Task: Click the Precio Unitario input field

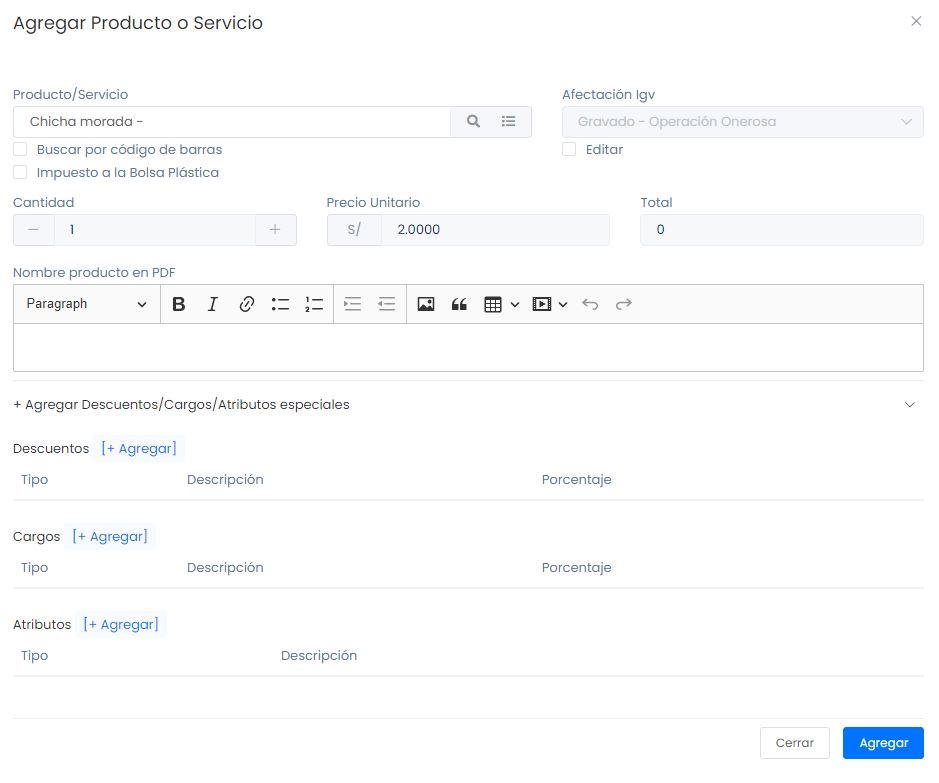Action: pos(495,230)
